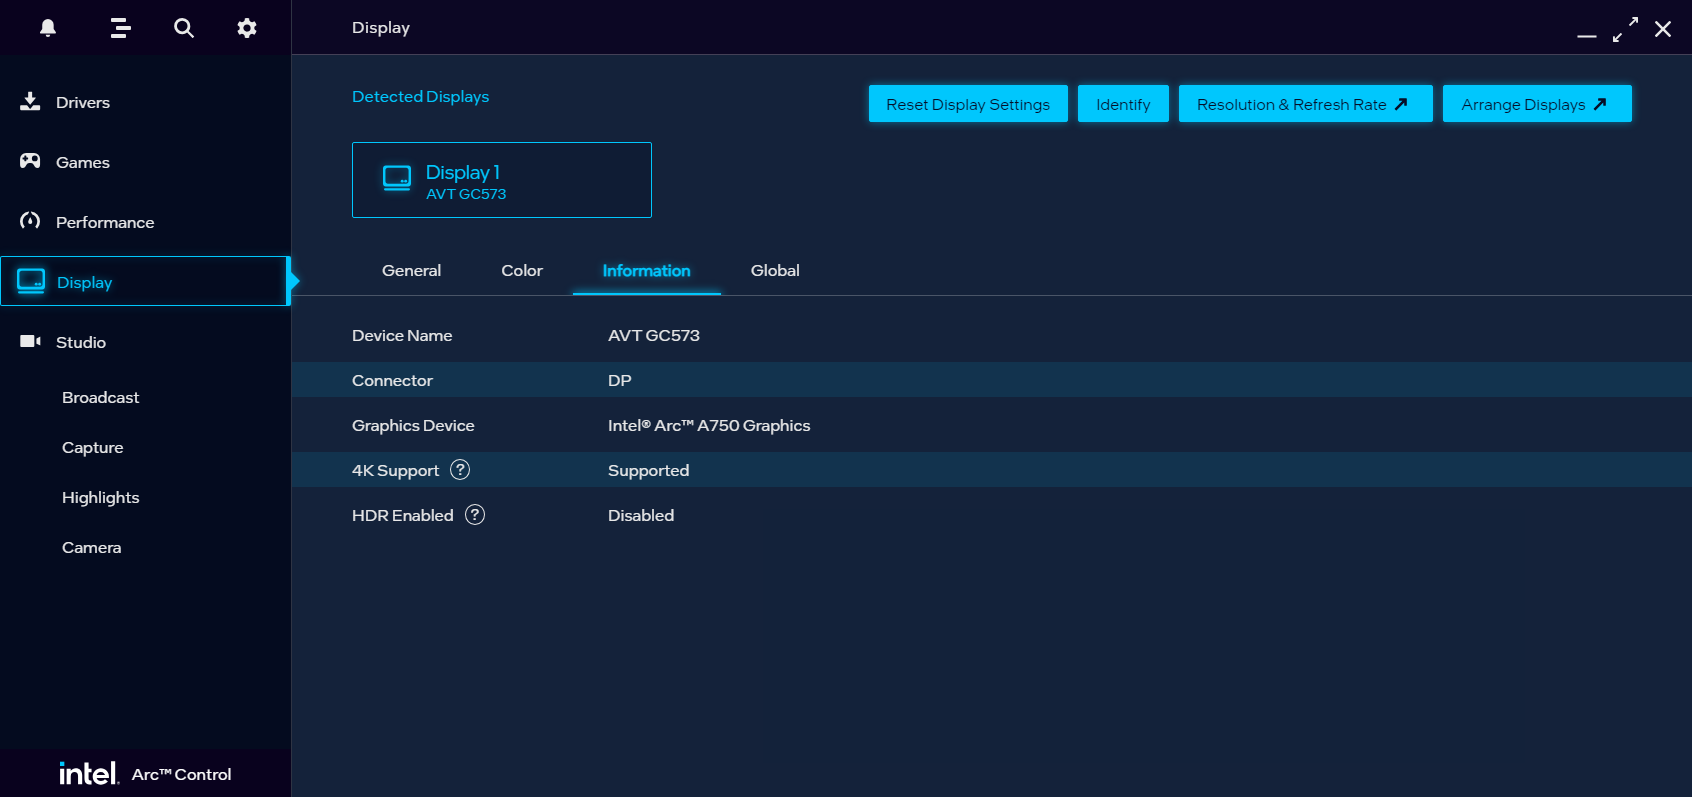This screenshot has height=797, width=1692.
Task: Click the search magnifier icon
Action: [x=184, y=28]
